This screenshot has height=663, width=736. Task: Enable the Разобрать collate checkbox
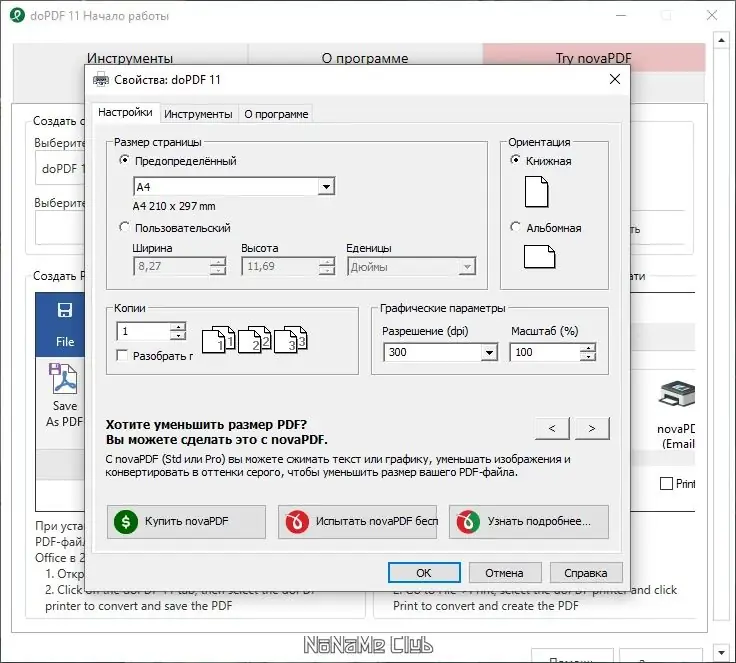[122, 355]
